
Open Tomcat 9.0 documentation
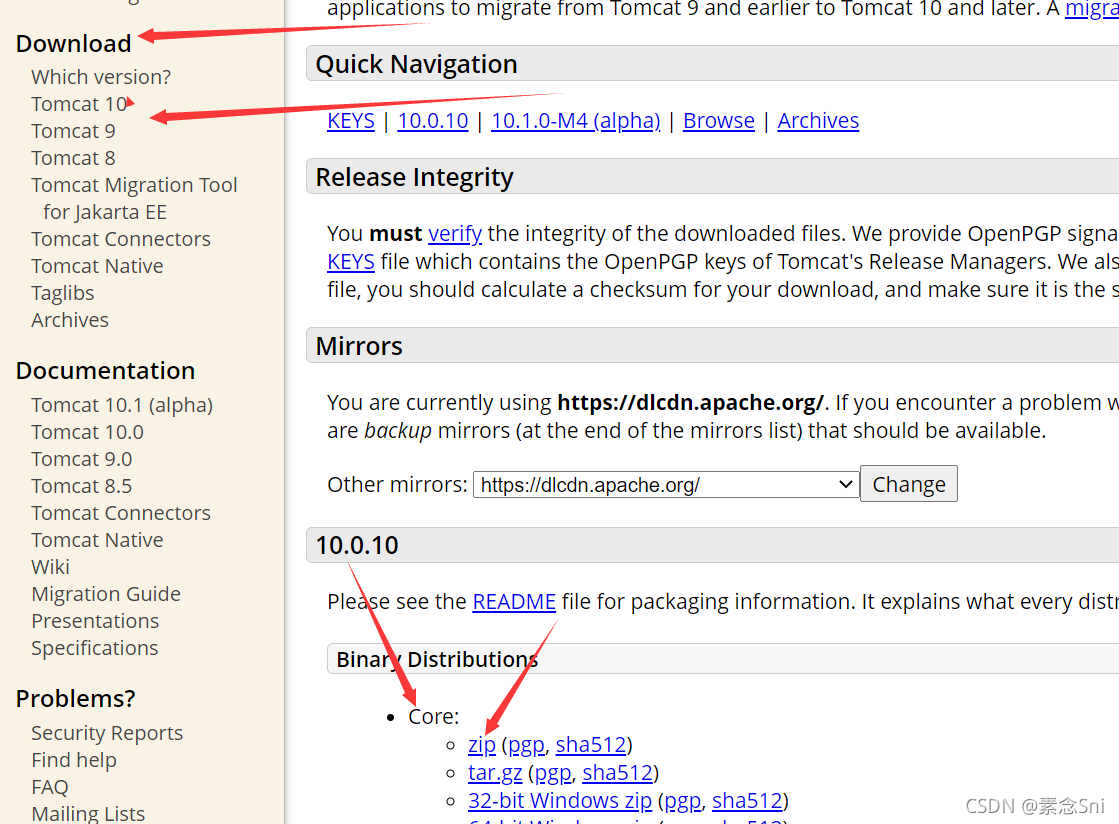pos(81,459)
